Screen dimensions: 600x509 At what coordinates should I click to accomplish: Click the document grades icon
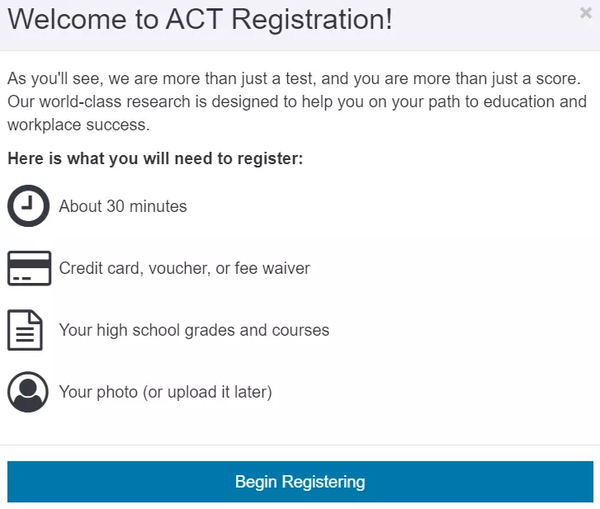(x=25, y=330)
